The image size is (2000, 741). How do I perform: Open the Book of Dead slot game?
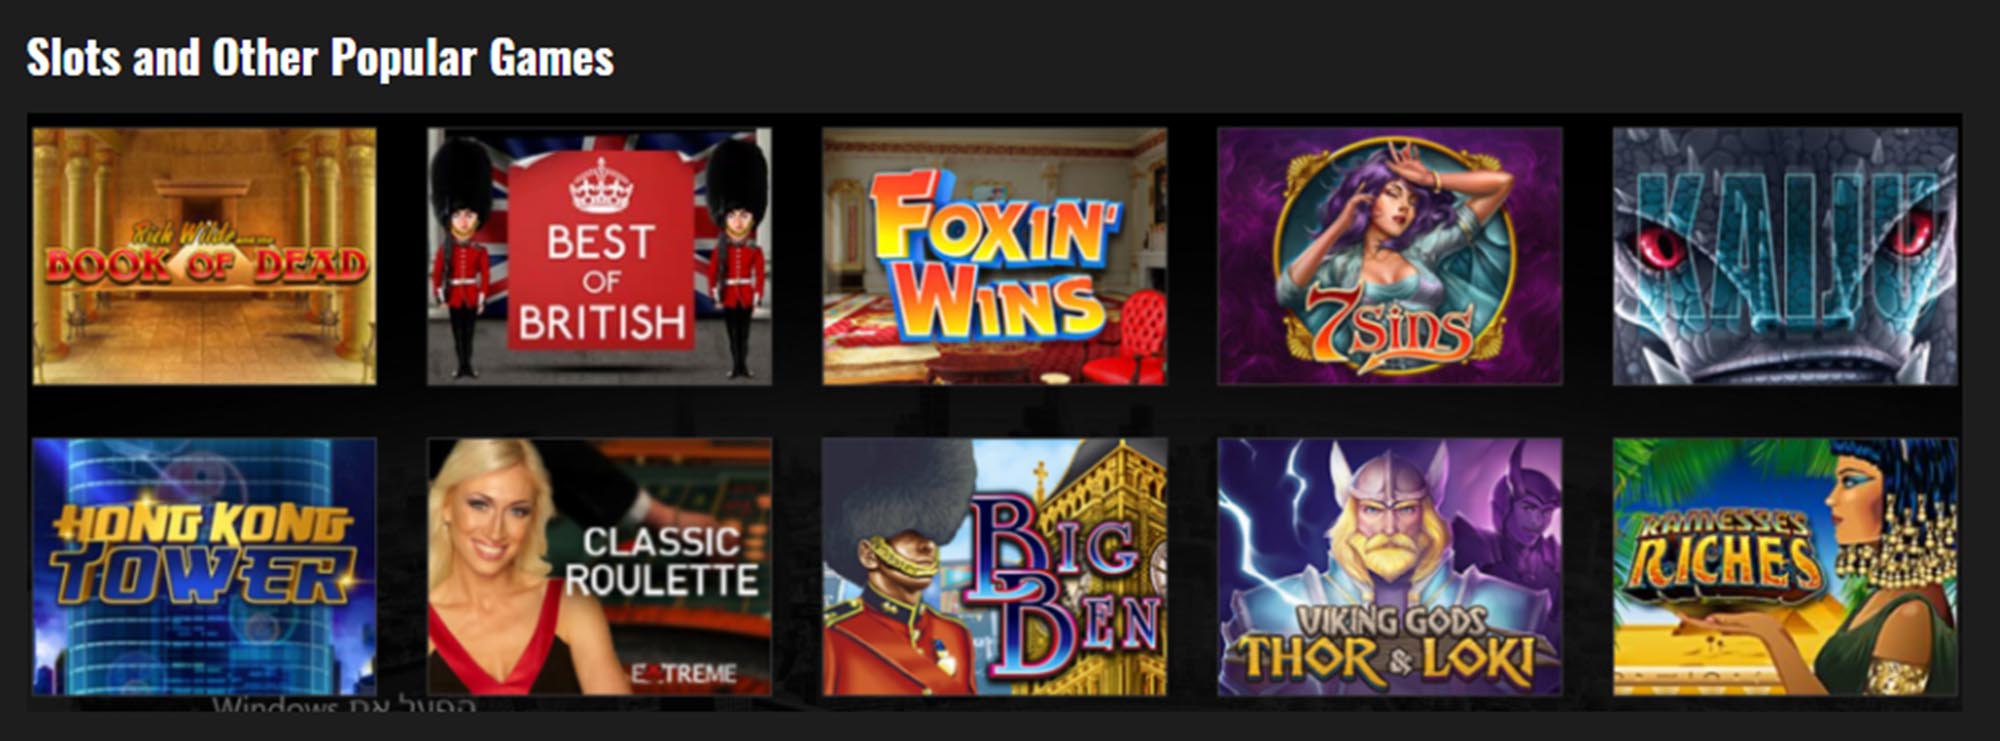pyautogui.click(x=204, y=256)
